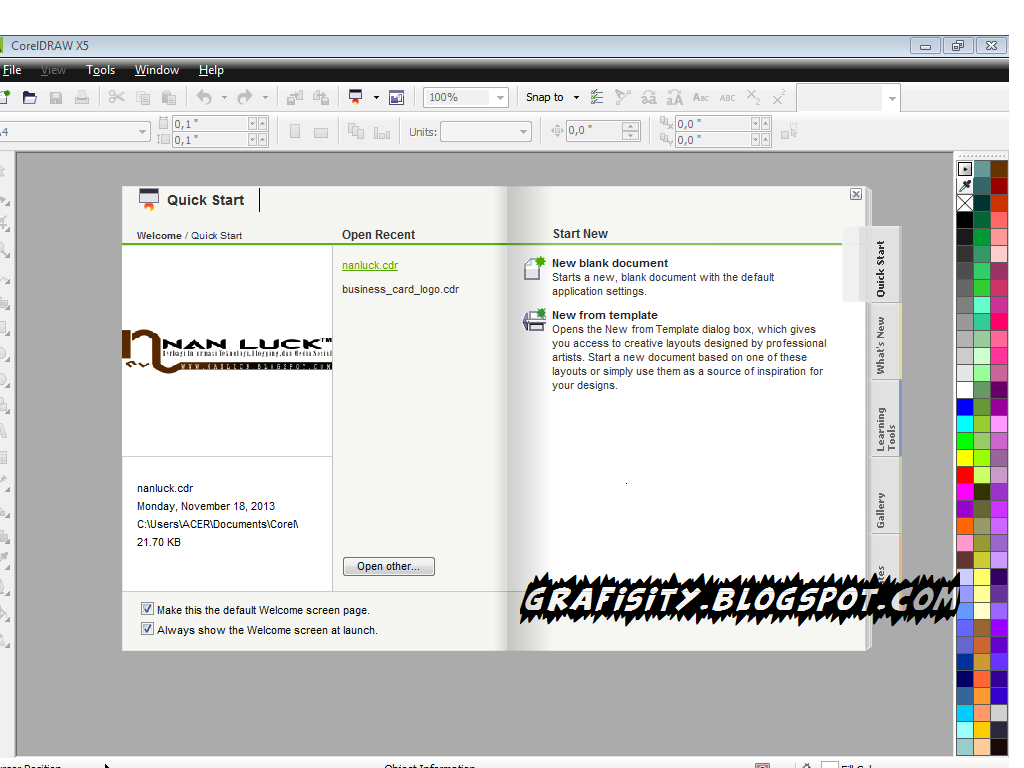Click 'New from template' heading
Viewport: 1024px width, 768px height.
tap(604, 315)
